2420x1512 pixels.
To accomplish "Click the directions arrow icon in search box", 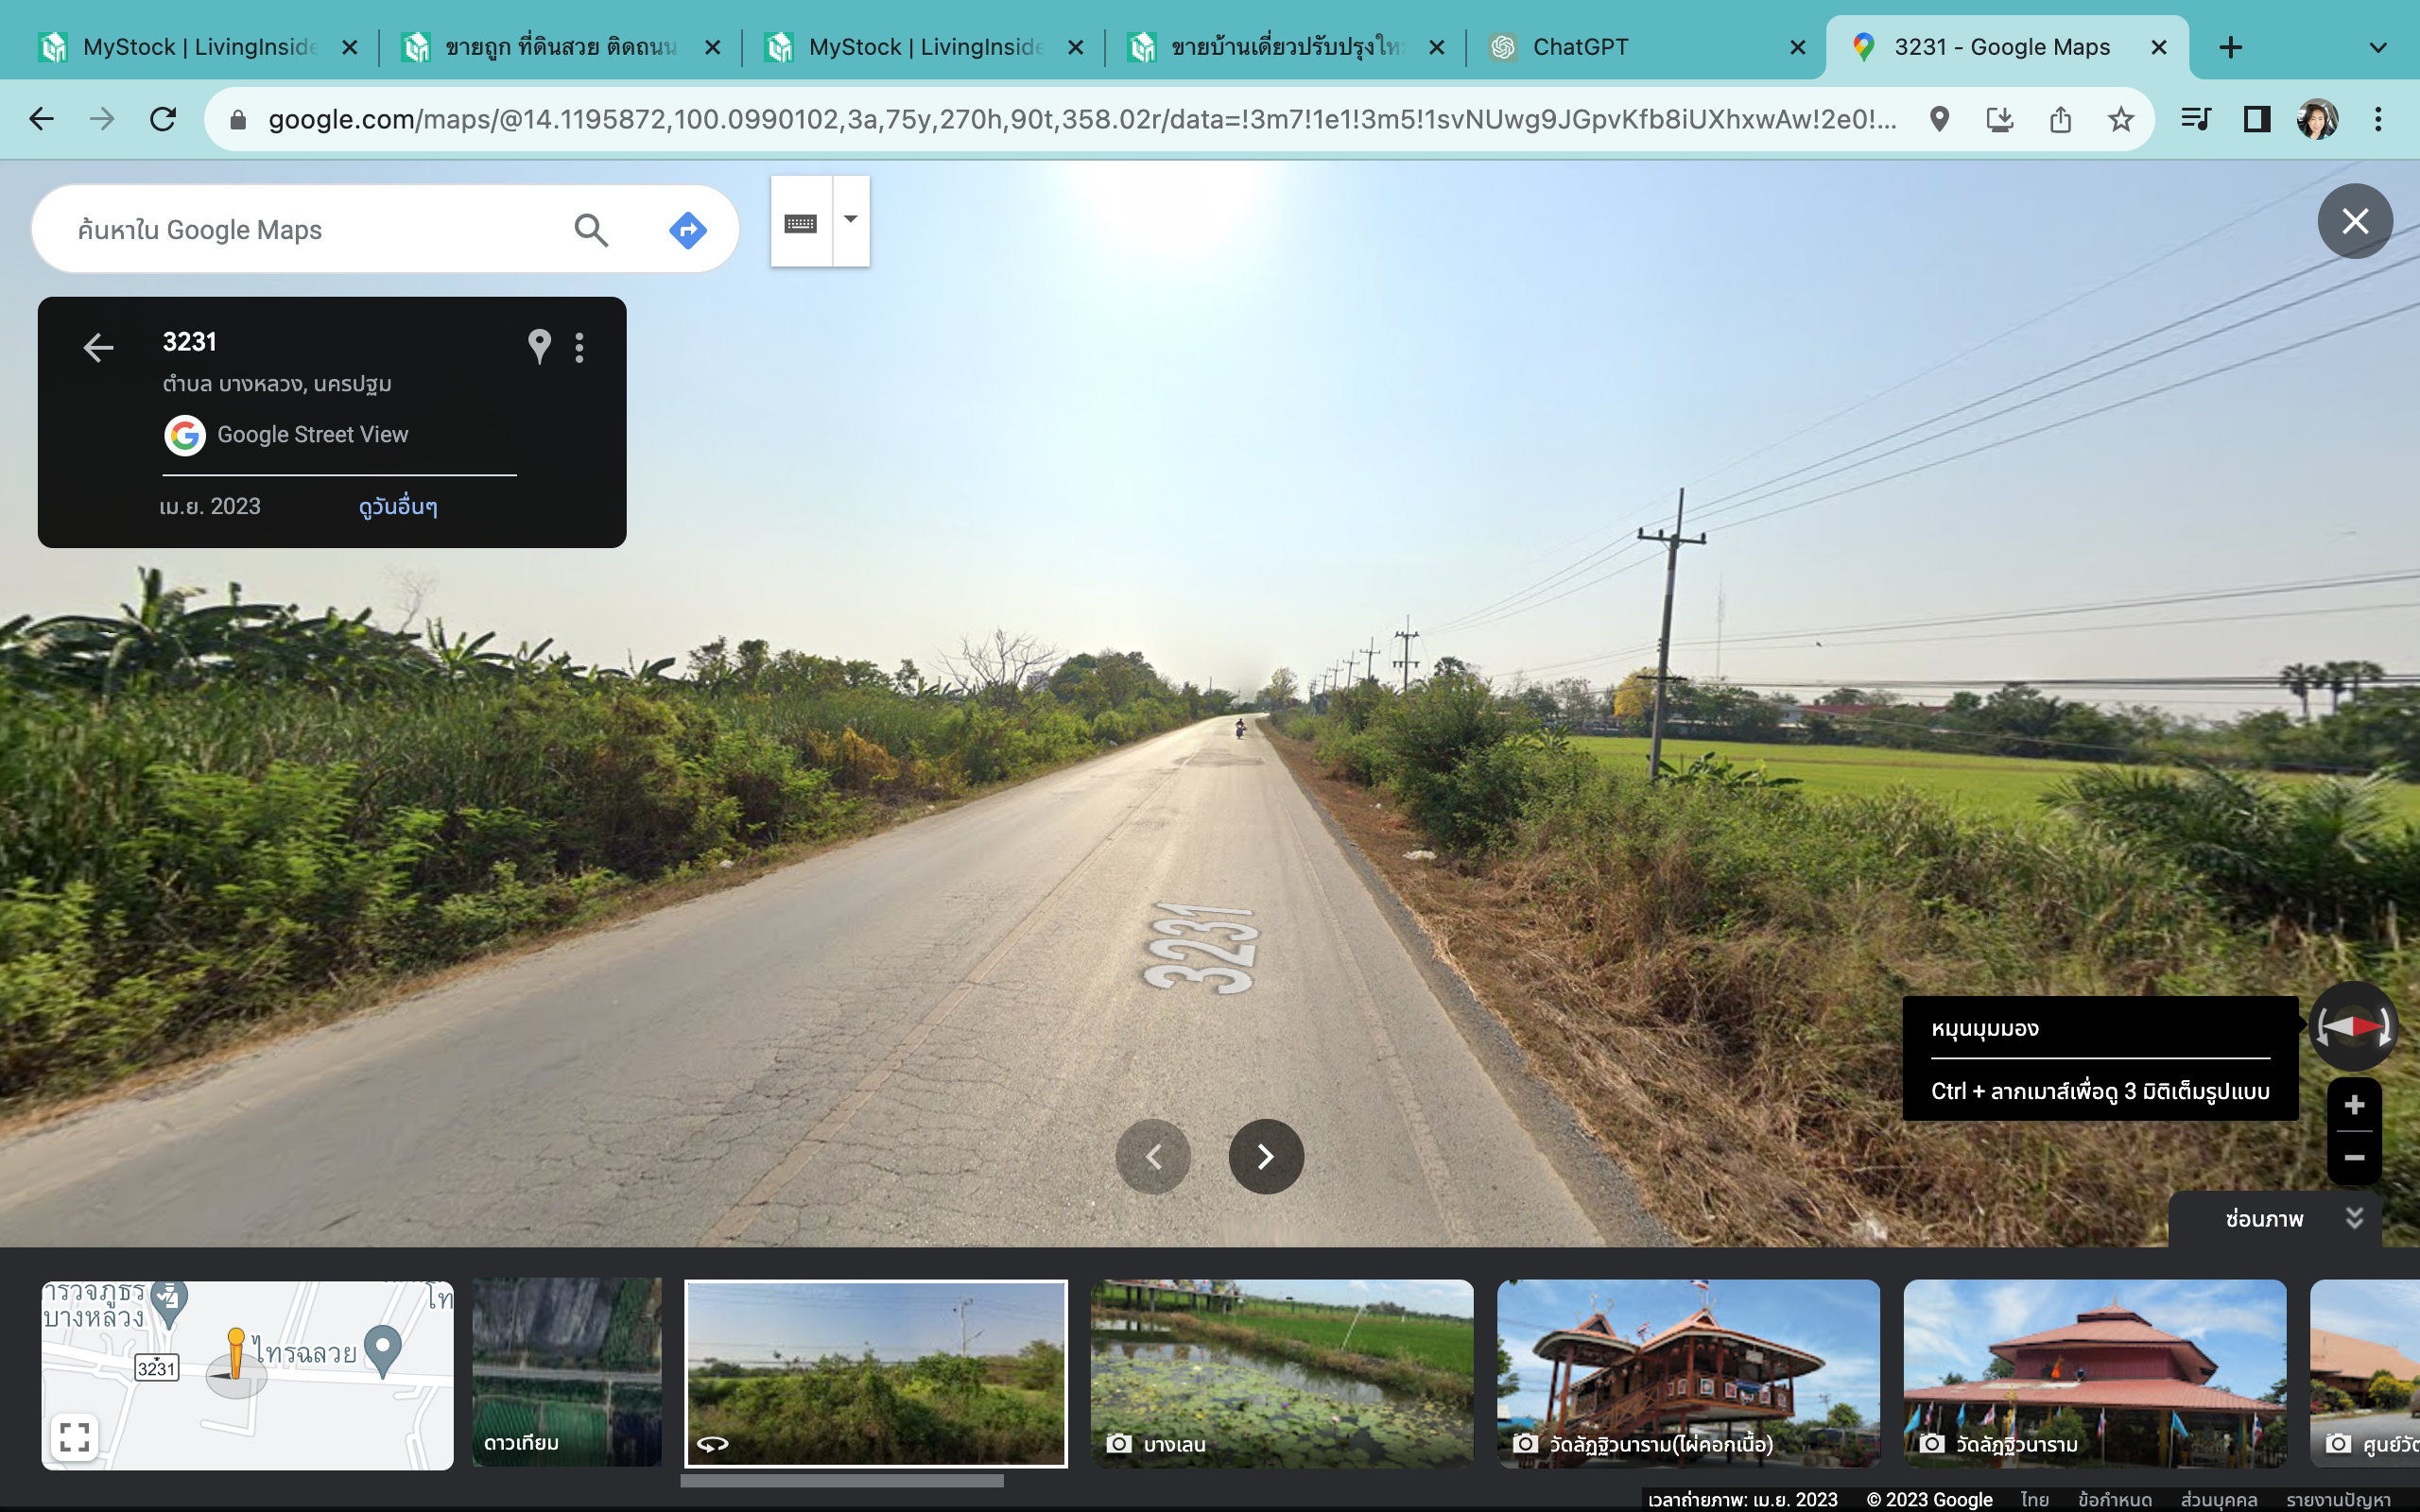I will 688,230.
